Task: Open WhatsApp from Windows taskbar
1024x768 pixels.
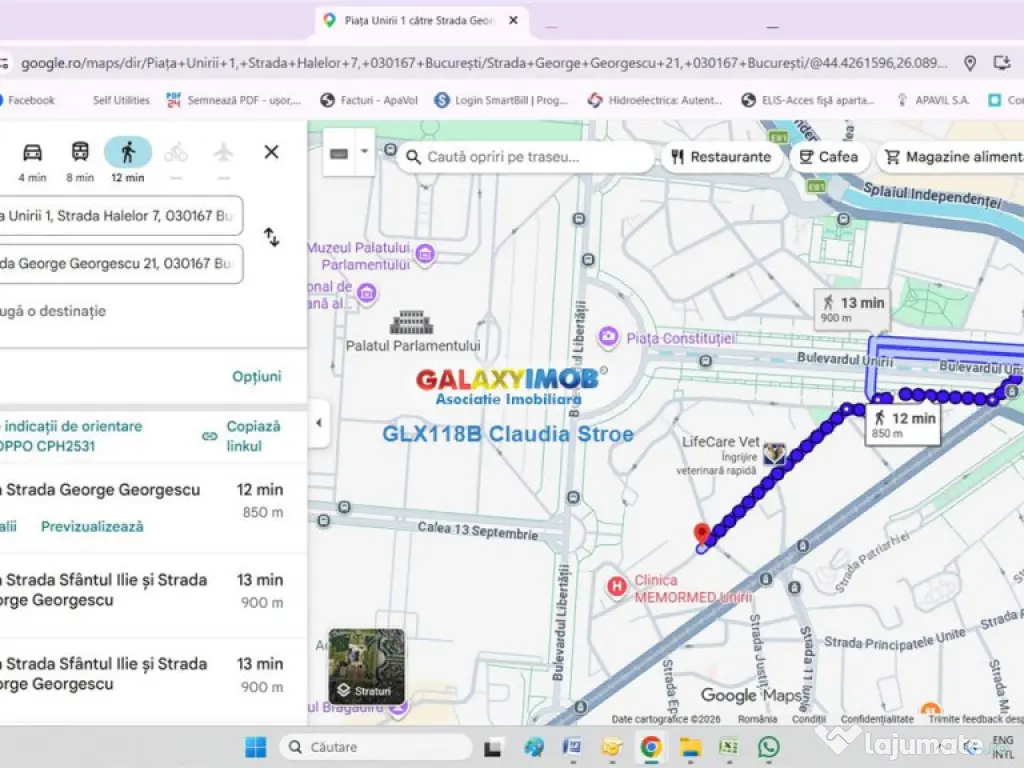Action: coord(768,747)
